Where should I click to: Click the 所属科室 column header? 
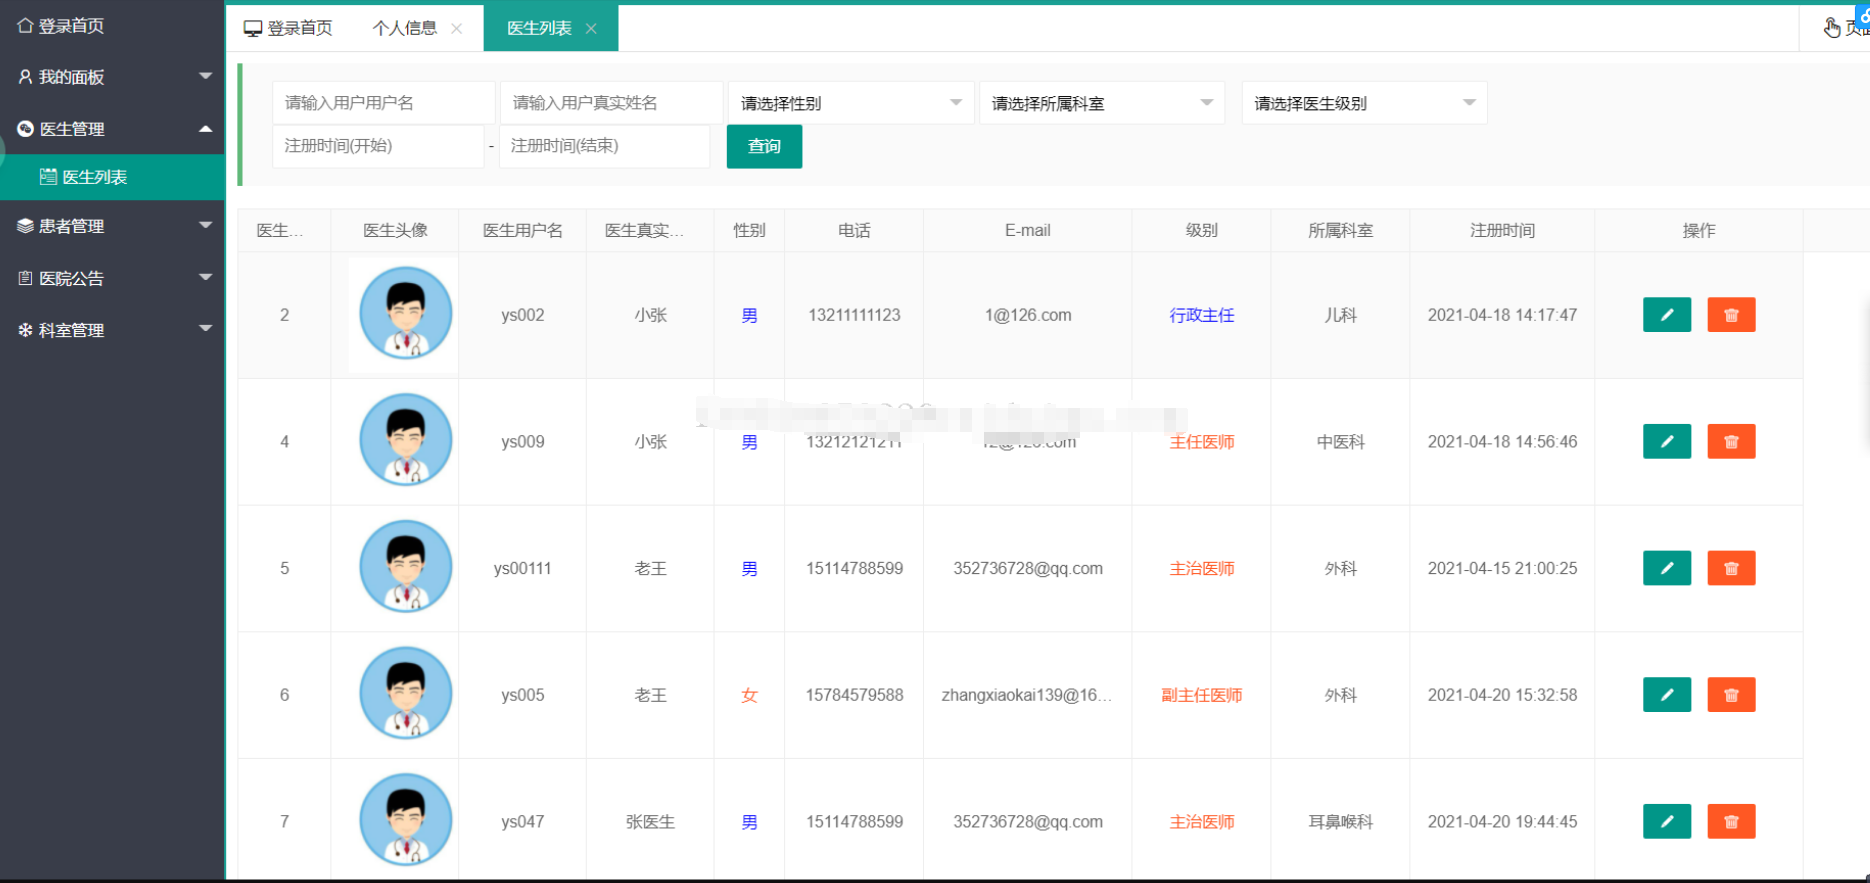click(x=1340, y=230)
